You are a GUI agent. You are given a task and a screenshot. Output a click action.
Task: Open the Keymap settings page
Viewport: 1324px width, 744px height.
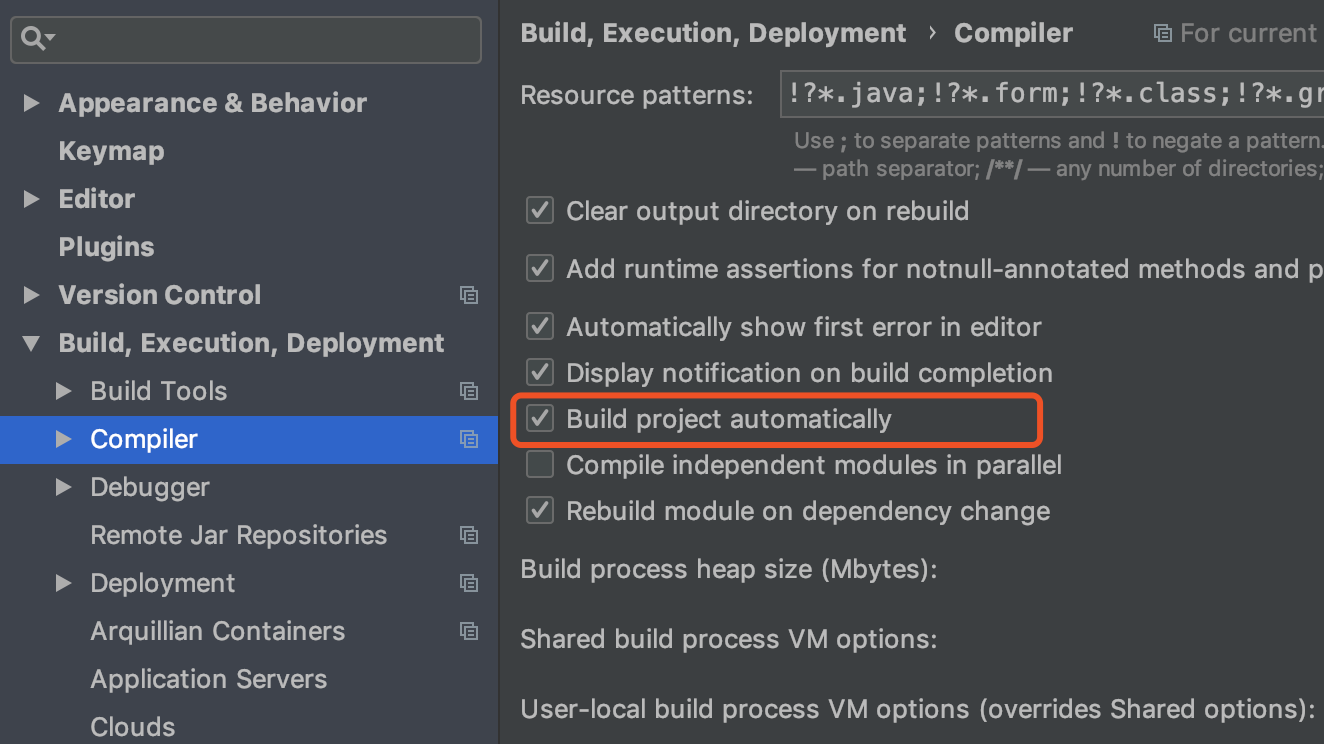[x=111, y=151]
